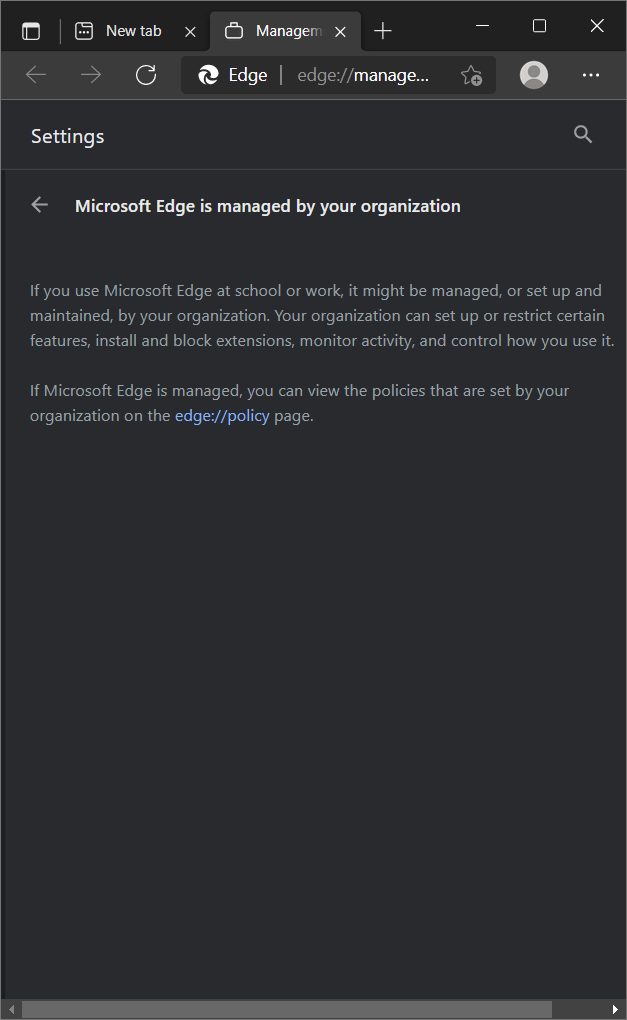This screenshot has height=1020, width=627.
Task: Add this page to favorites
Action: click(471, 75)
